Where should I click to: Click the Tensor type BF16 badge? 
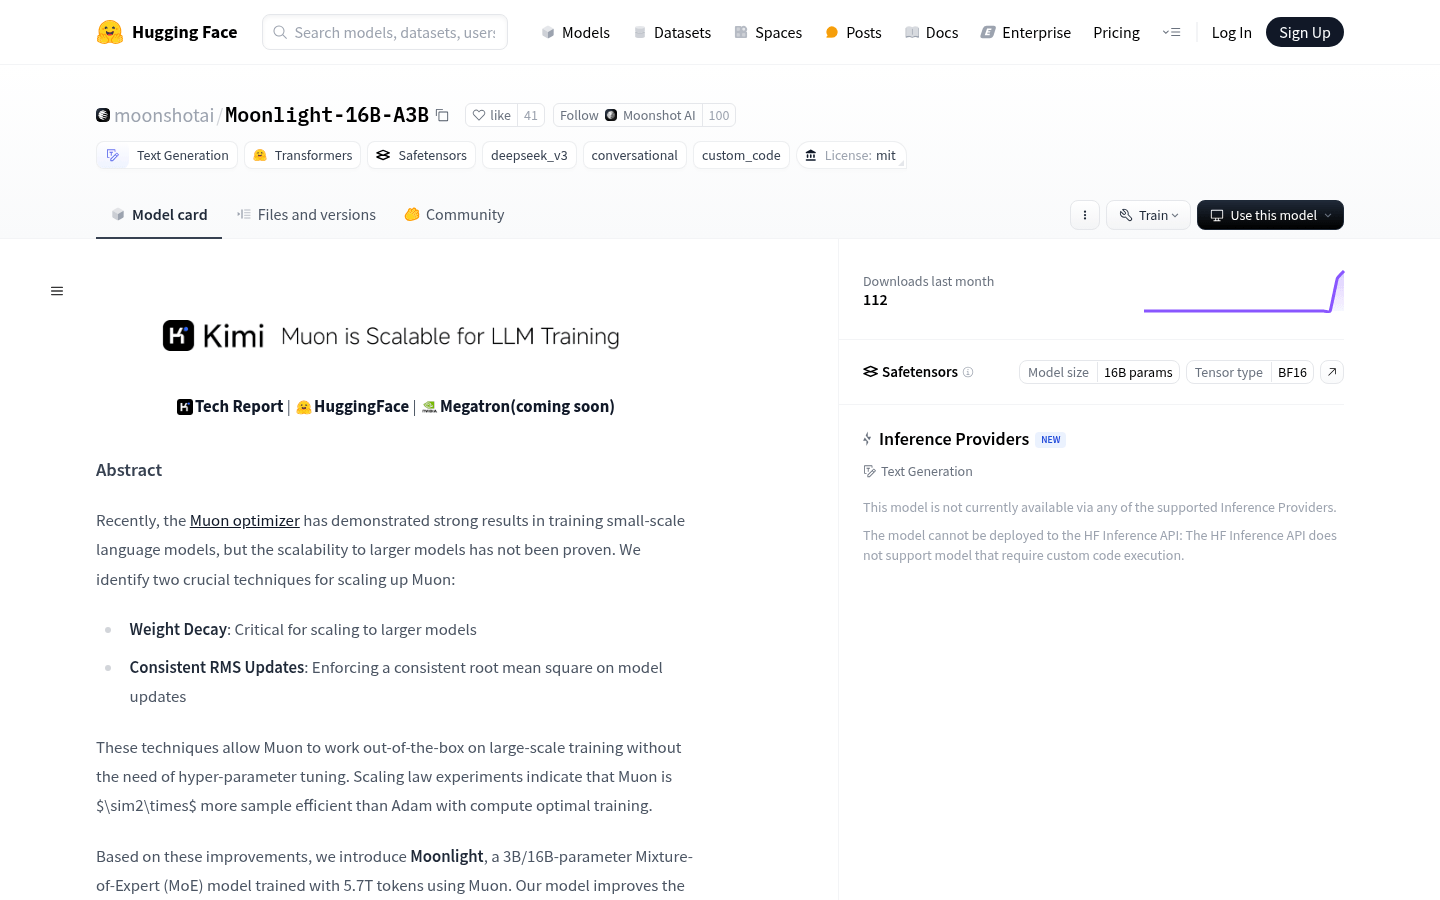pyautogui.click(x=1250, y=372)
